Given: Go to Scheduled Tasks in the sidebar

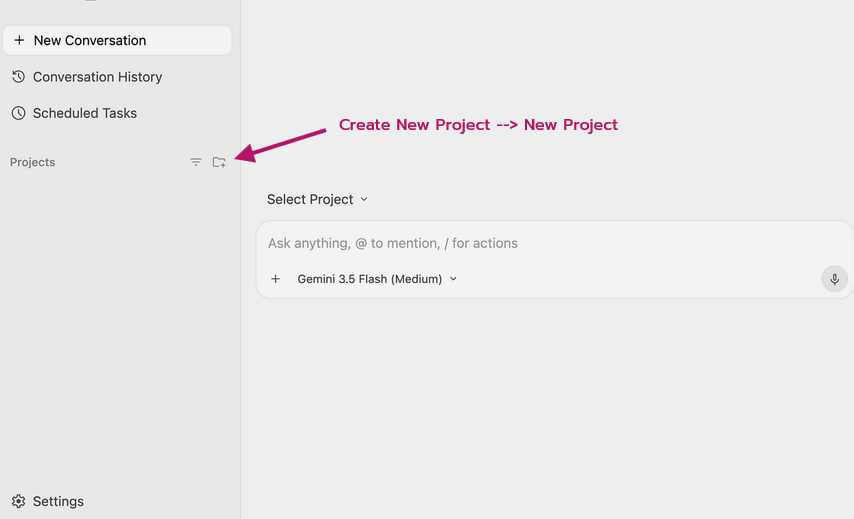Looking at the screenshot, I should (x=85, y=113).
